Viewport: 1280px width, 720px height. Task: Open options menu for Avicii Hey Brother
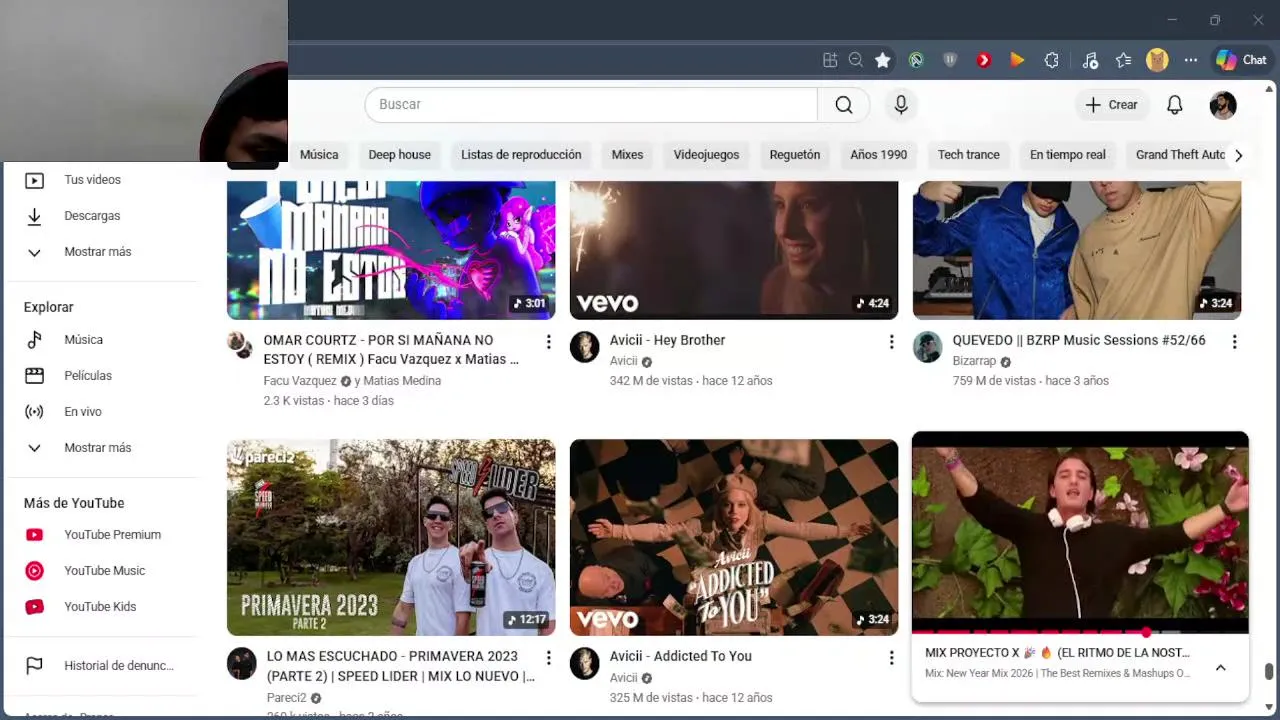tap(891, 342)
